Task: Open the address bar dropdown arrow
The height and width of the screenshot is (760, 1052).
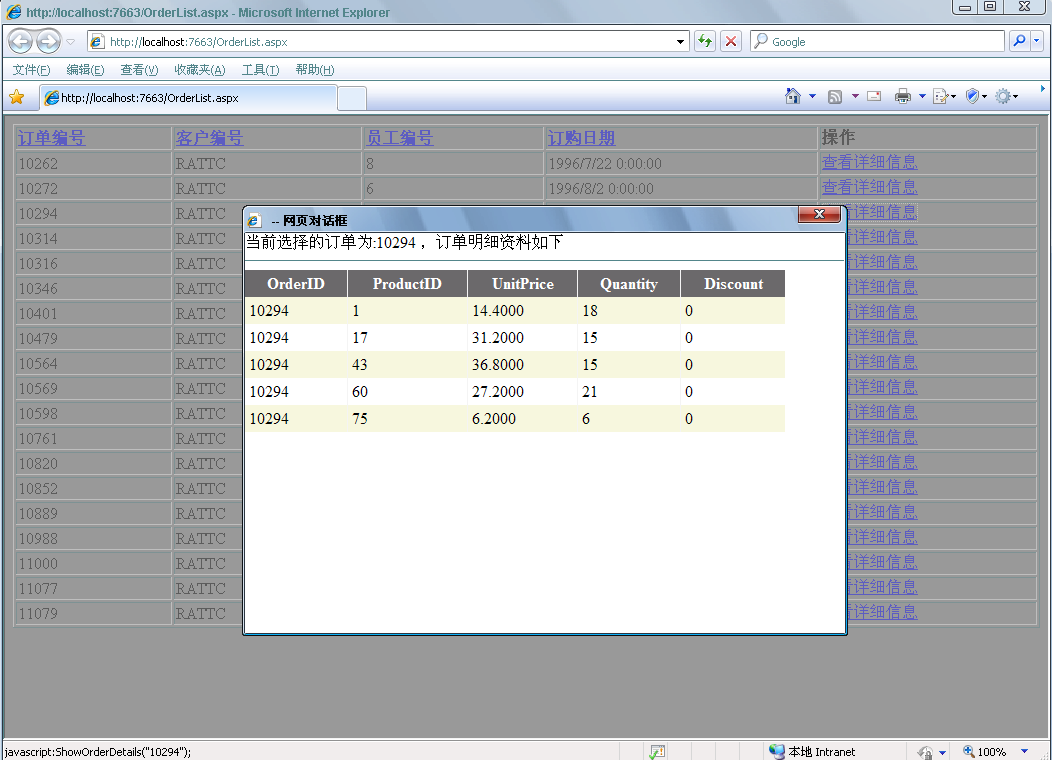Action: tap(681, 42)
